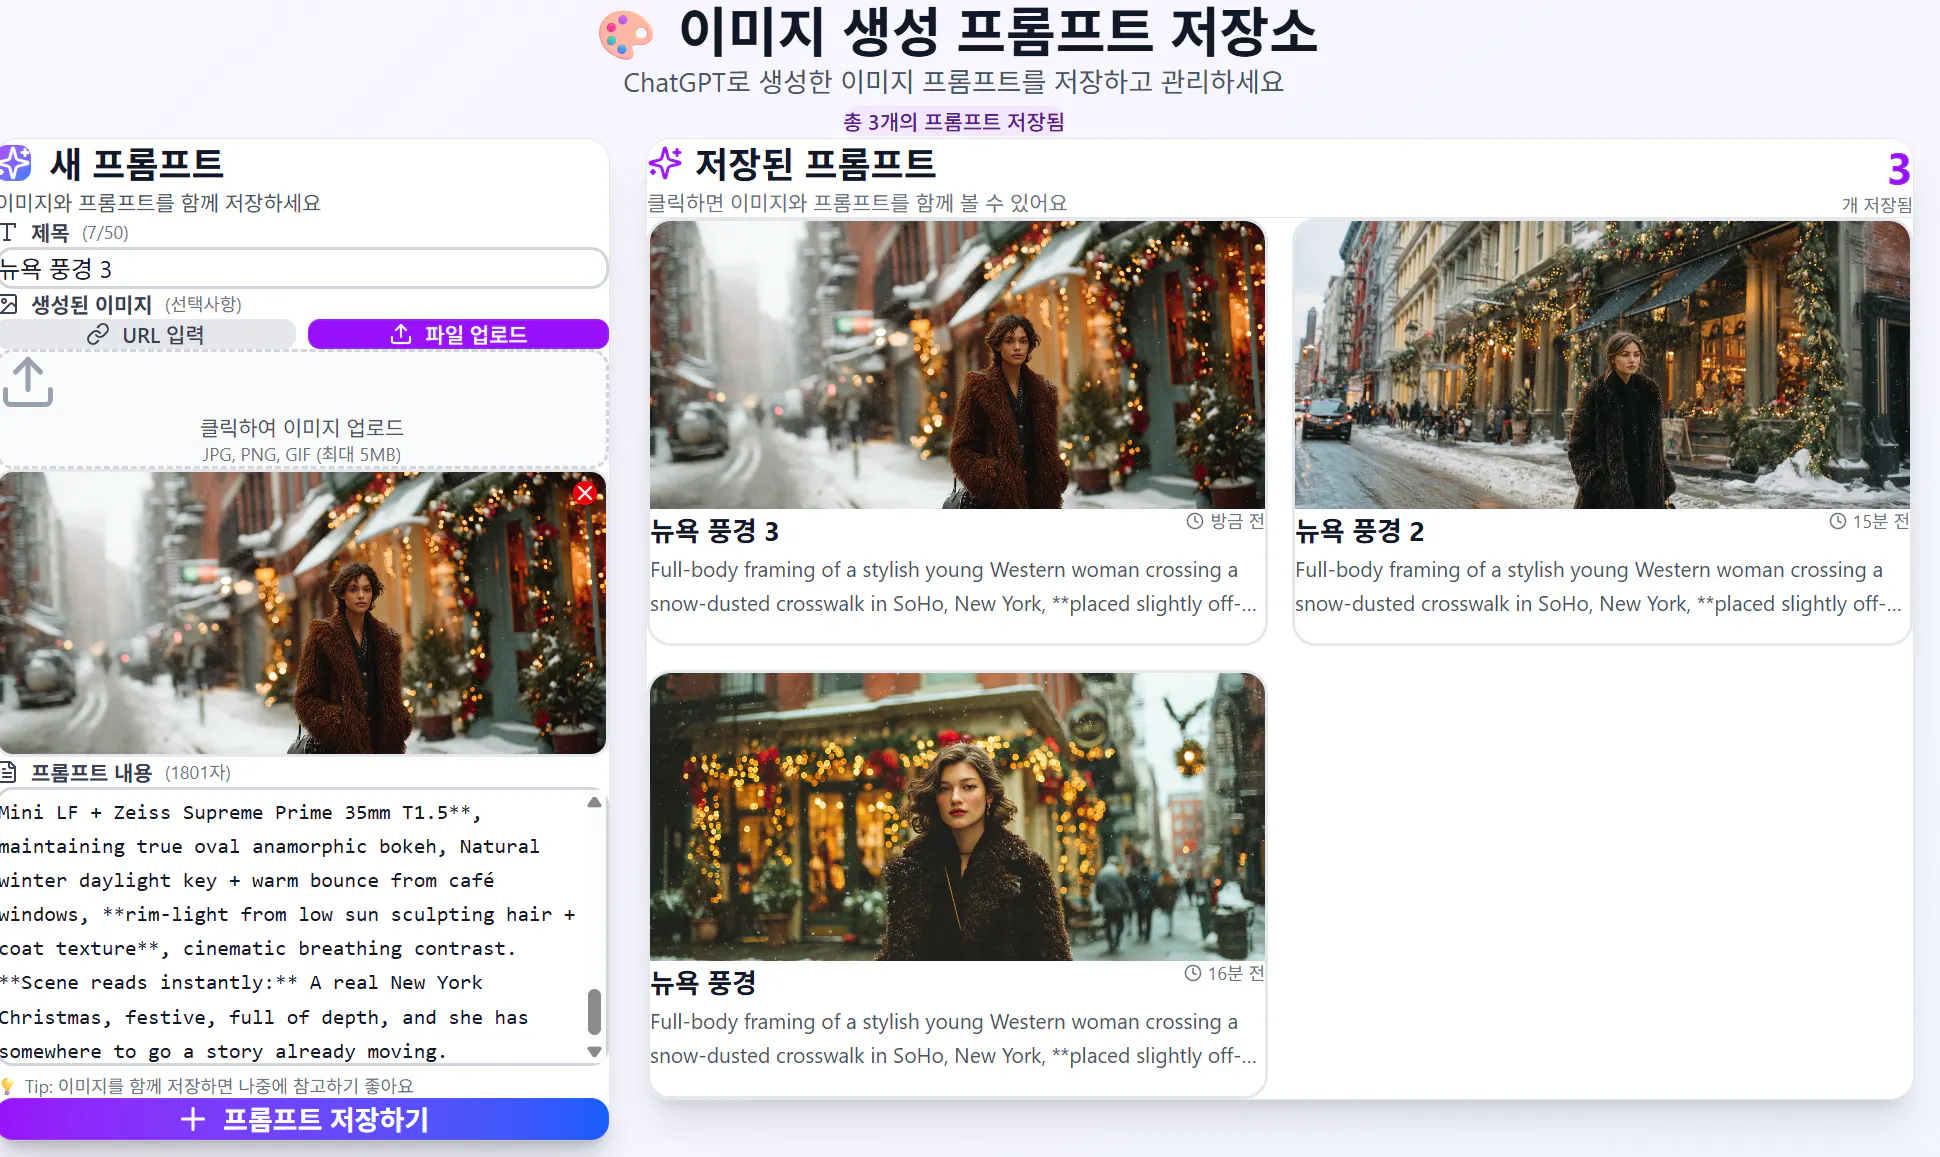Click the prompt textarea scrollbar thumb

(x=594, y=1012)
